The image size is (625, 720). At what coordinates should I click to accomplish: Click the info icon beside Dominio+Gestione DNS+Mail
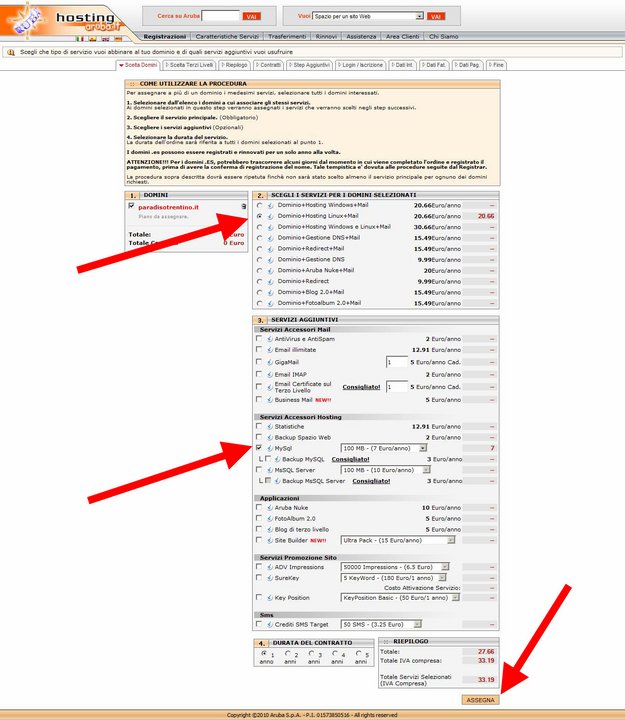pos(270,238)
